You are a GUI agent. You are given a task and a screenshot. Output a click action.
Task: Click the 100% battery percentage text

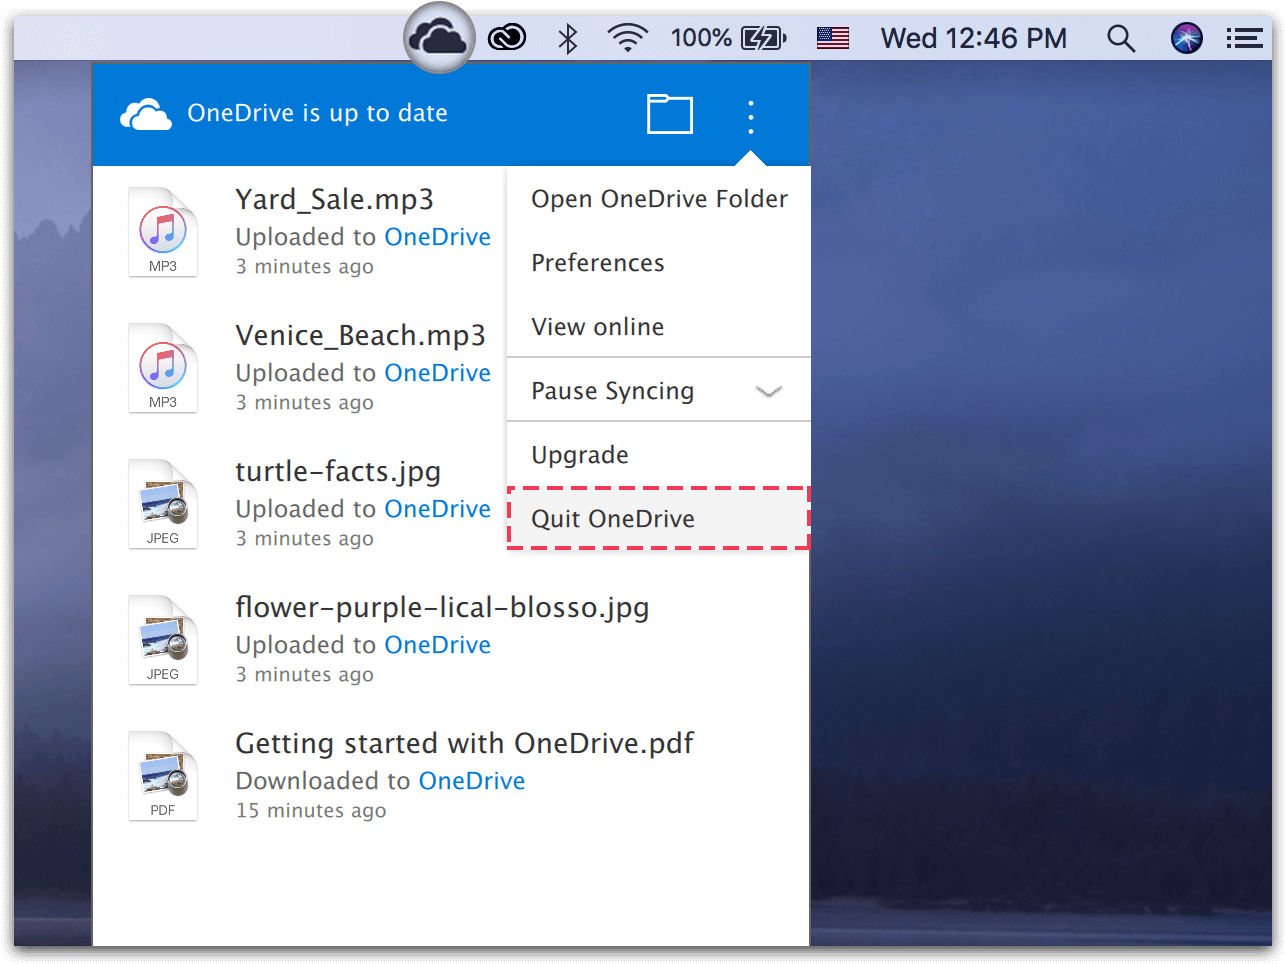click(x=701, y=38)
